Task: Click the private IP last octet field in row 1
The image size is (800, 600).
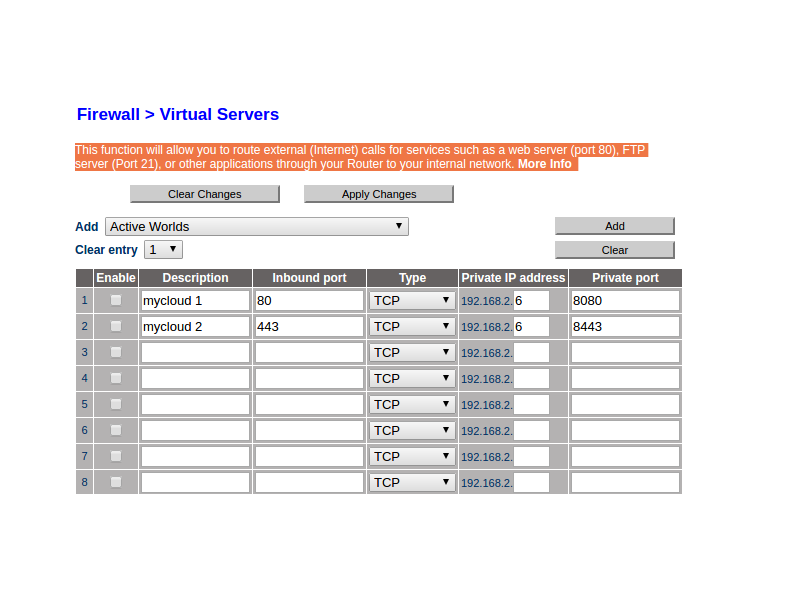Action: [531, 301]
